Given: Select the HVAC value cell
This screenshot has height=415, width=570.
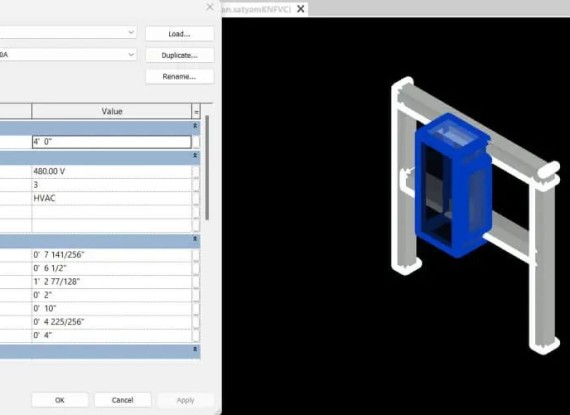Looking at the screenshot, I should coord(112,198).
